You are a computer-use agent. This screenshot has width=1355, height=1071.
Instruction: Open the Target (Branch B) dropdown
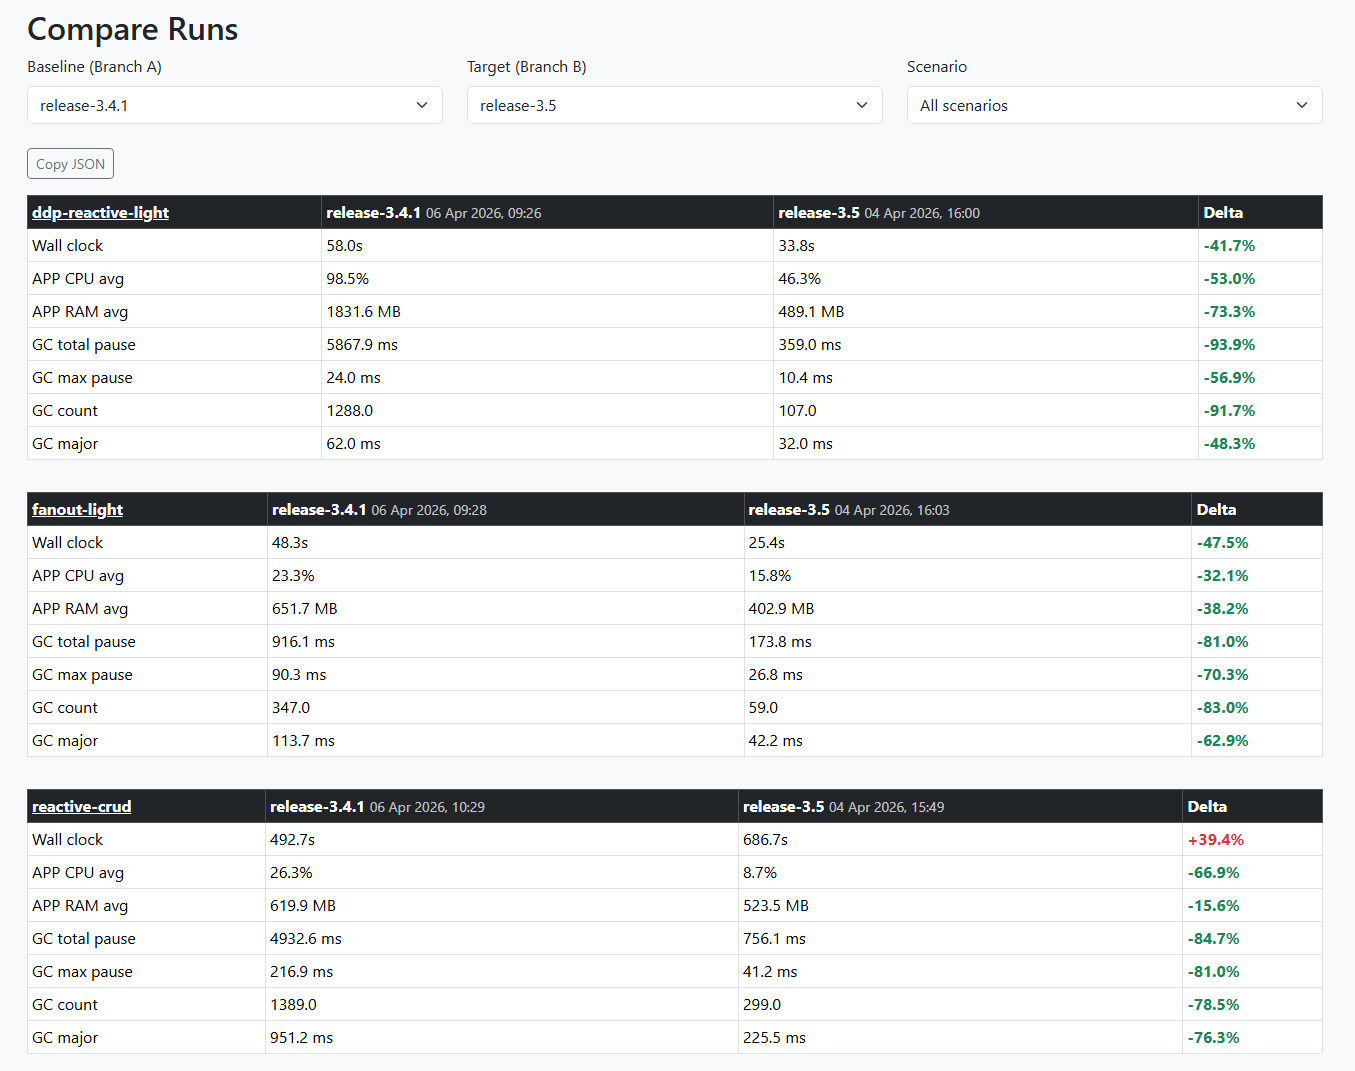click(x=674, y=105)
